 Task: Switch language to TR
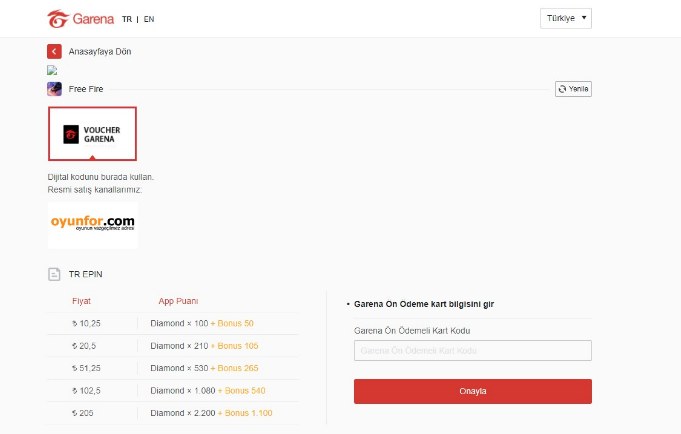(x=127, y=19)
